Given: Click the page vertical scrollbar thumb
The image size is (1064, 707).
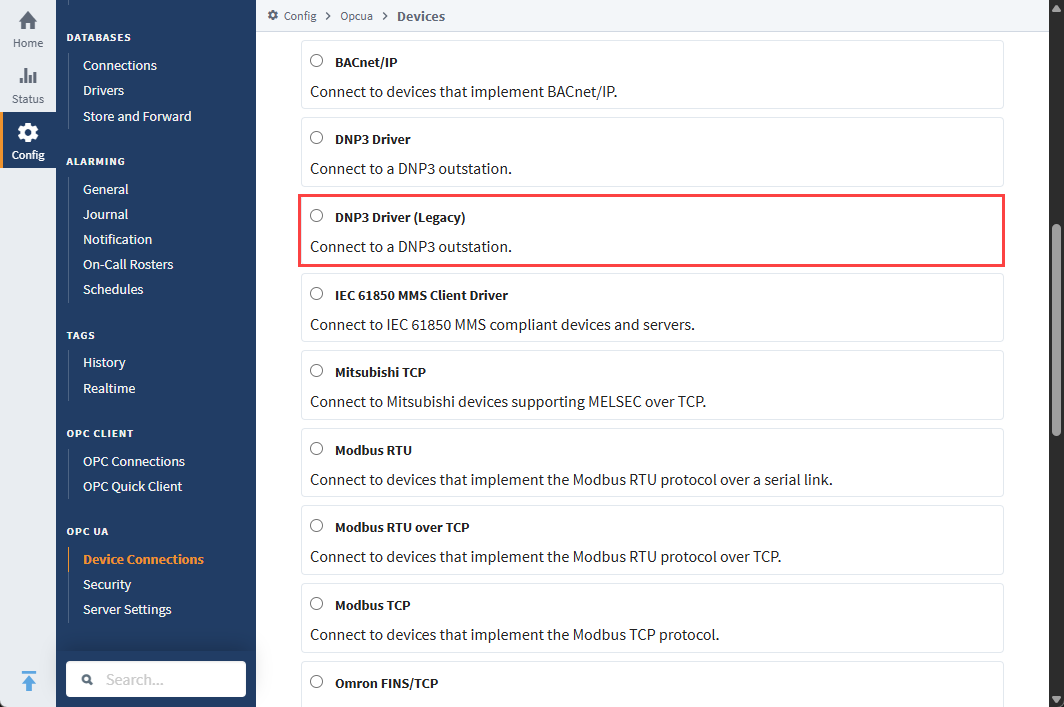Looking at the screenshot, I should click(x=1056, y=330).
